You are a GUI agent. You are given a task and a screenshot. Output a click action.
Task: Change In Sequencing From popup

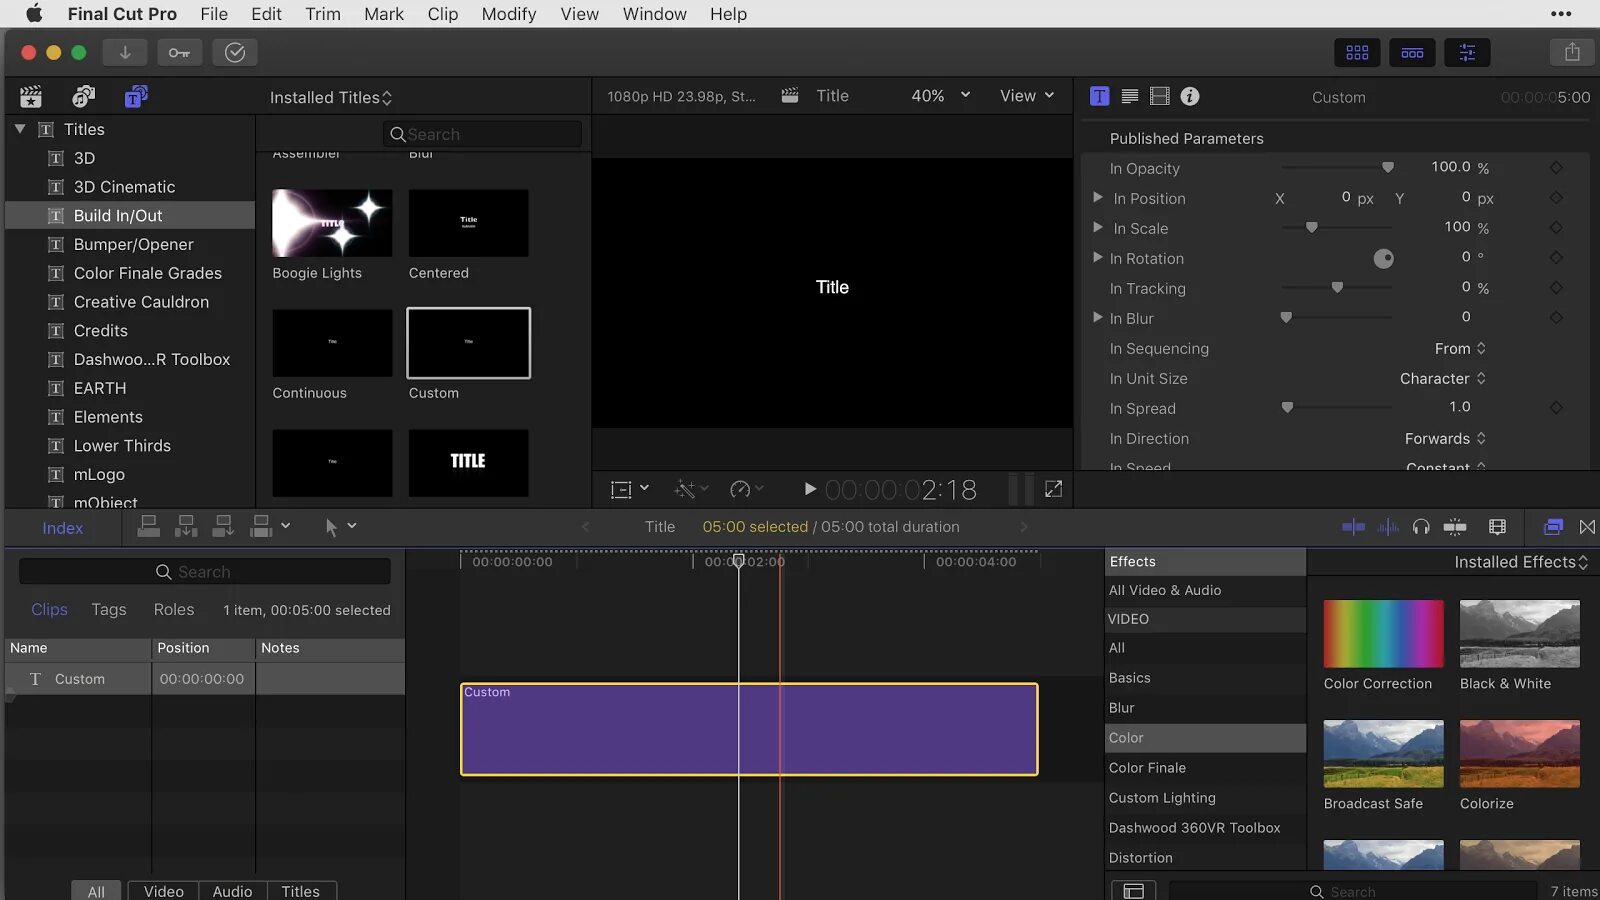[1460, 348]
